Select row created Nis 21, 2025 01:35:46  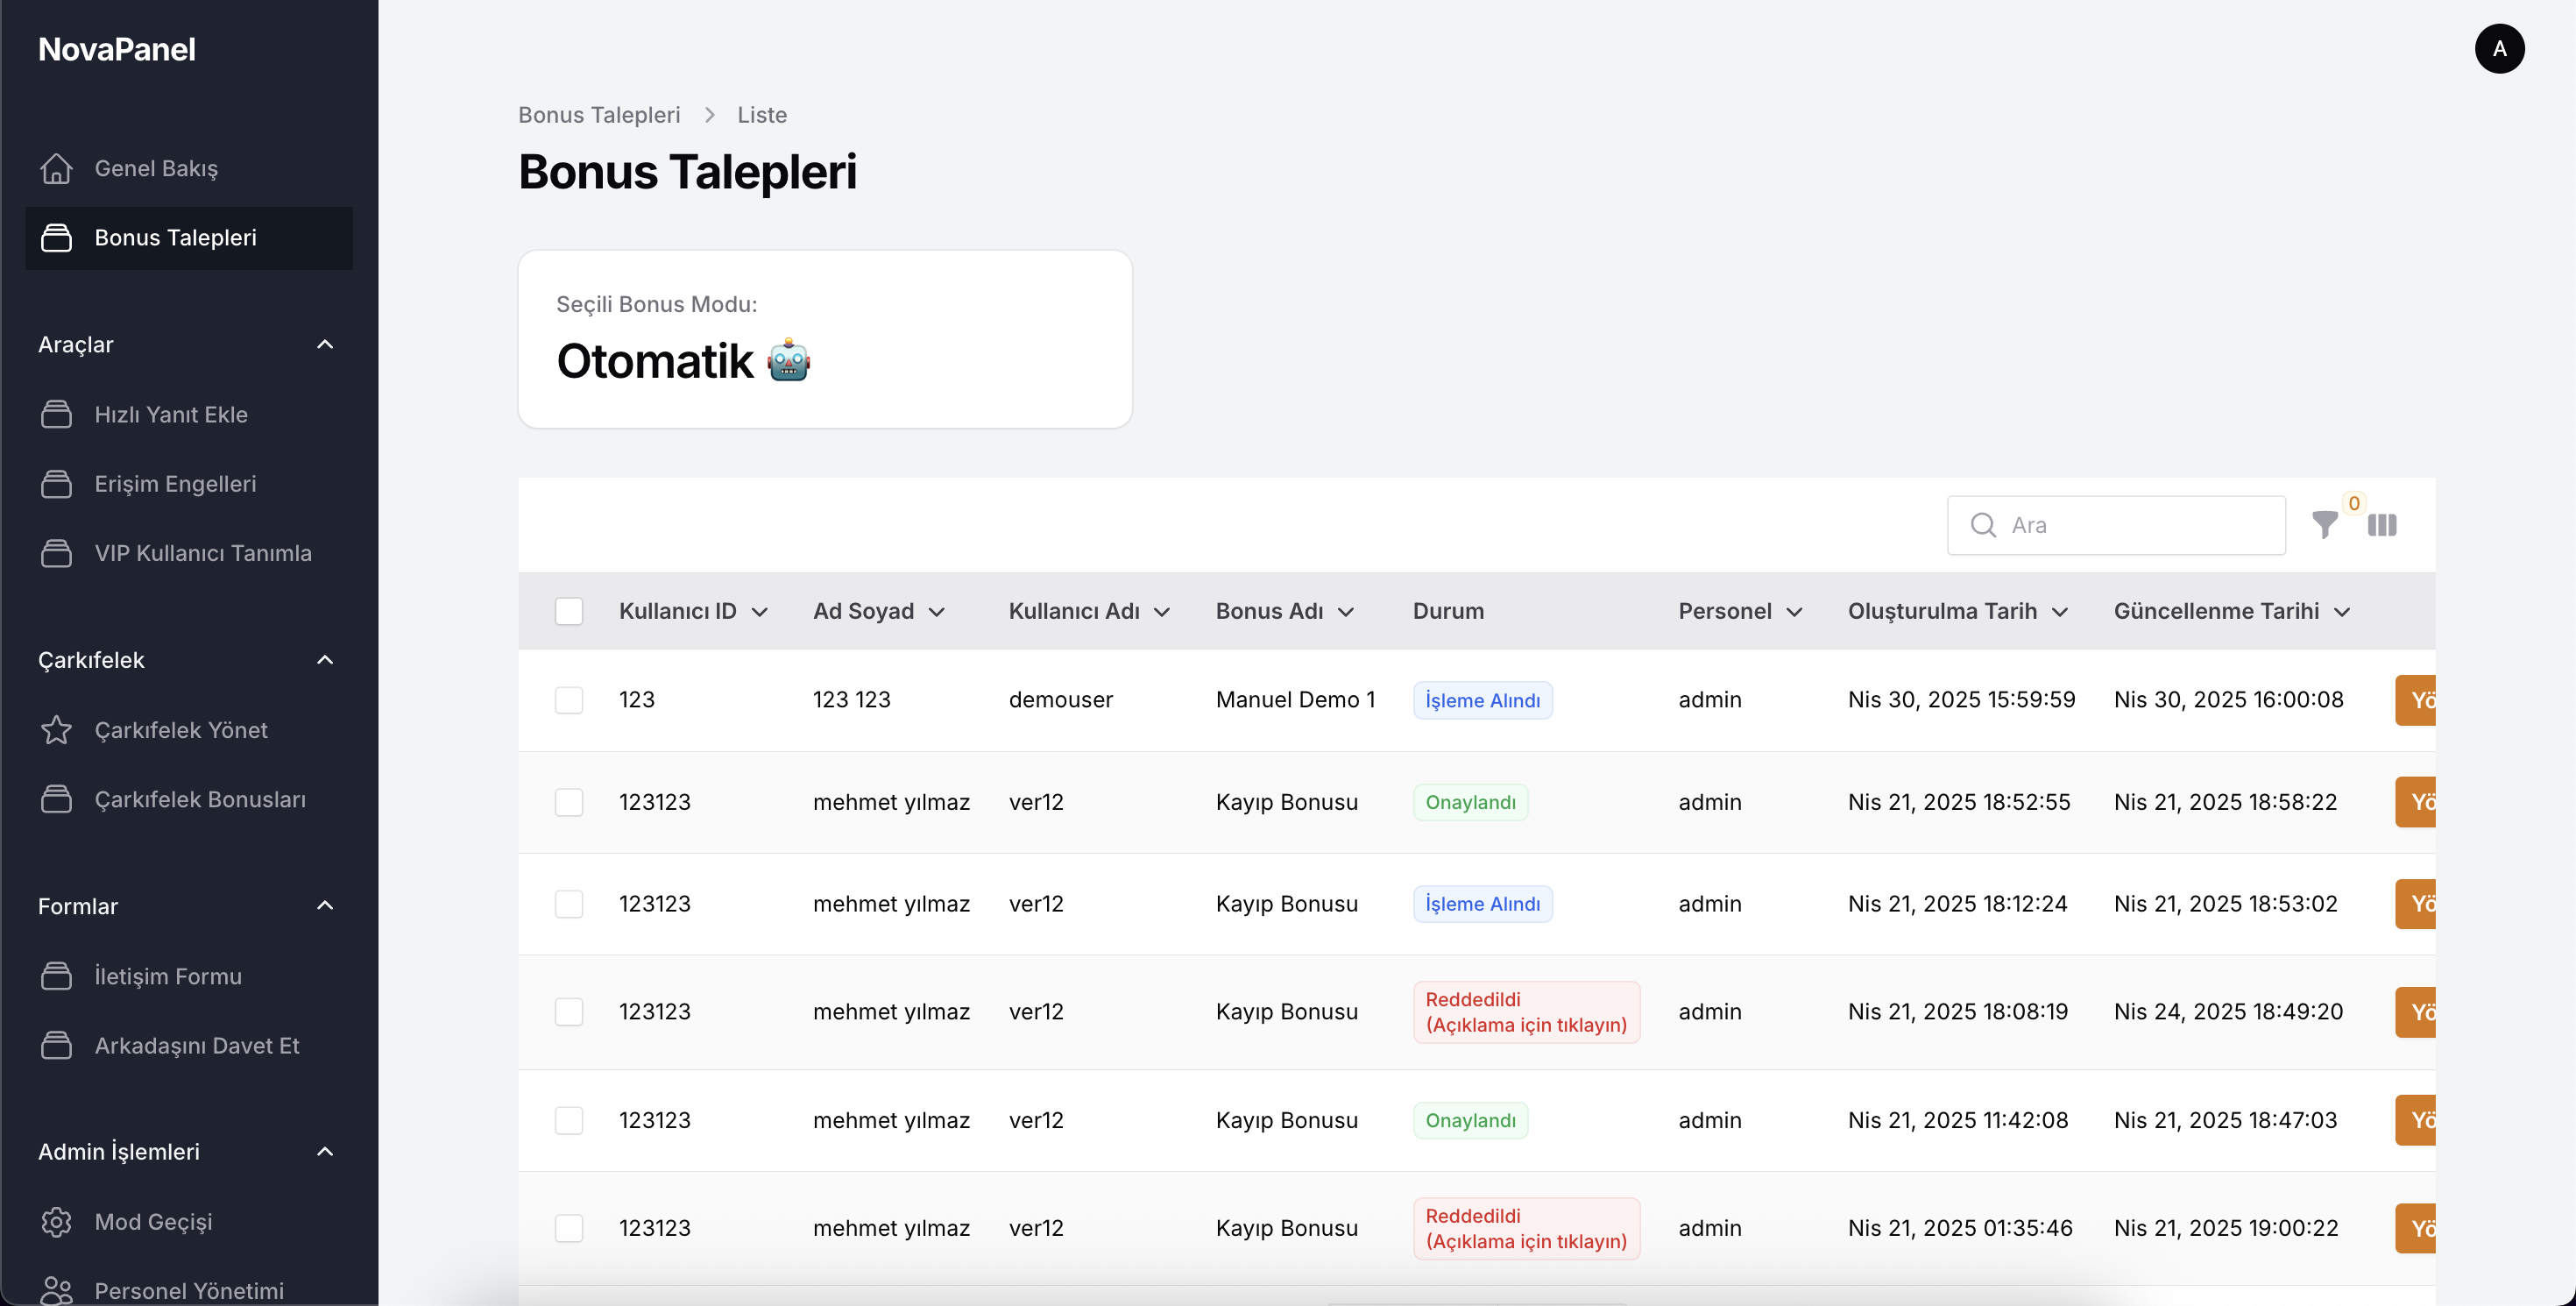[569, 1228]
